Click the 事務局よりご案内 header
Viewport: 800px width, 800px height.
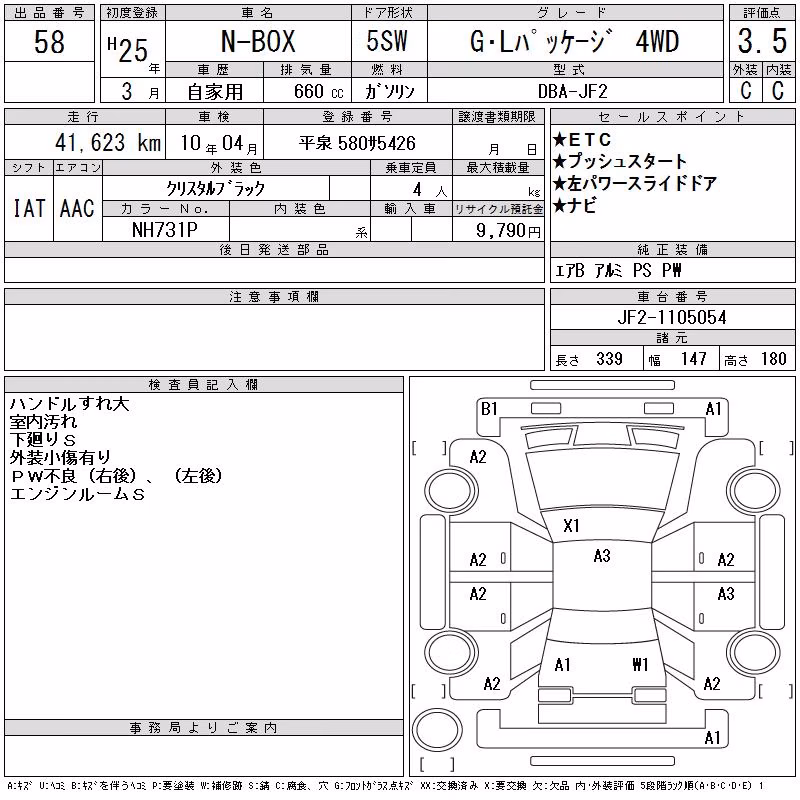click(x=204, y=728)
